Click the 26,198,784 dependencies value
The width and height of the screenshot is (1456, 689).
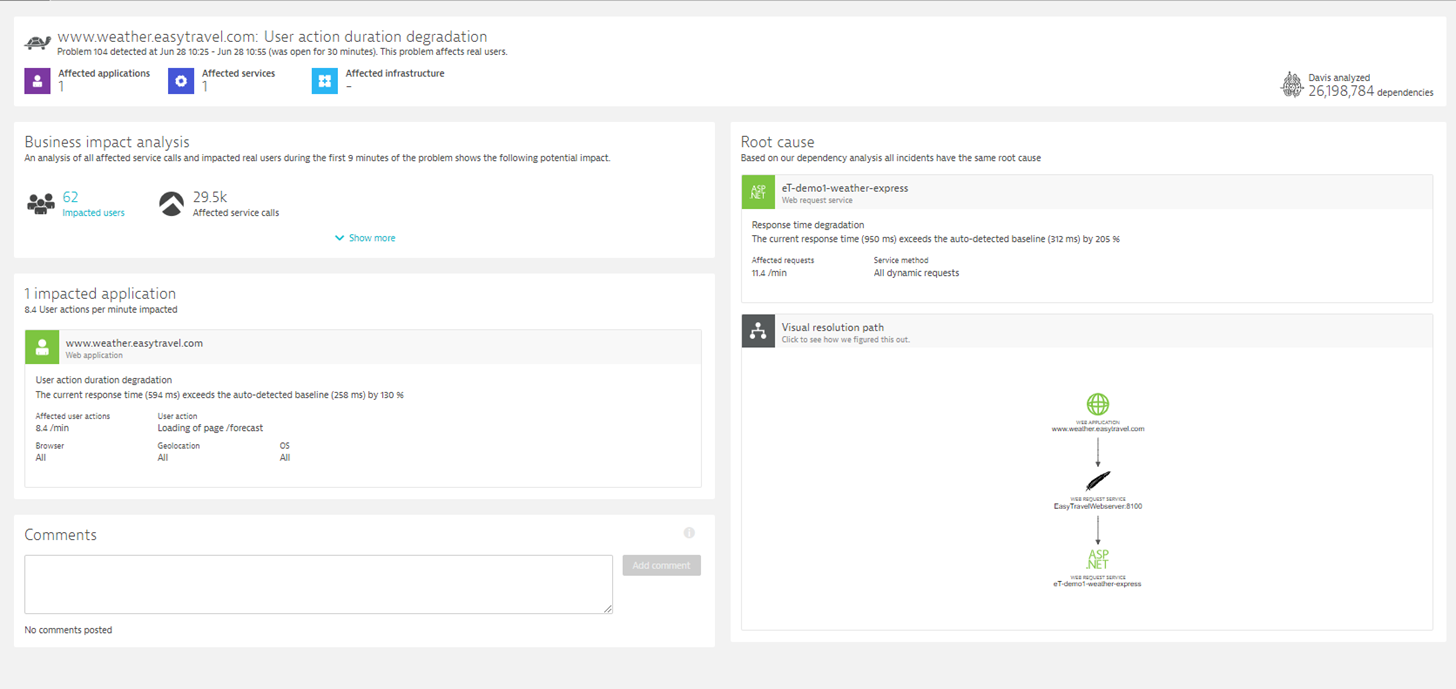pos(1341,91)
